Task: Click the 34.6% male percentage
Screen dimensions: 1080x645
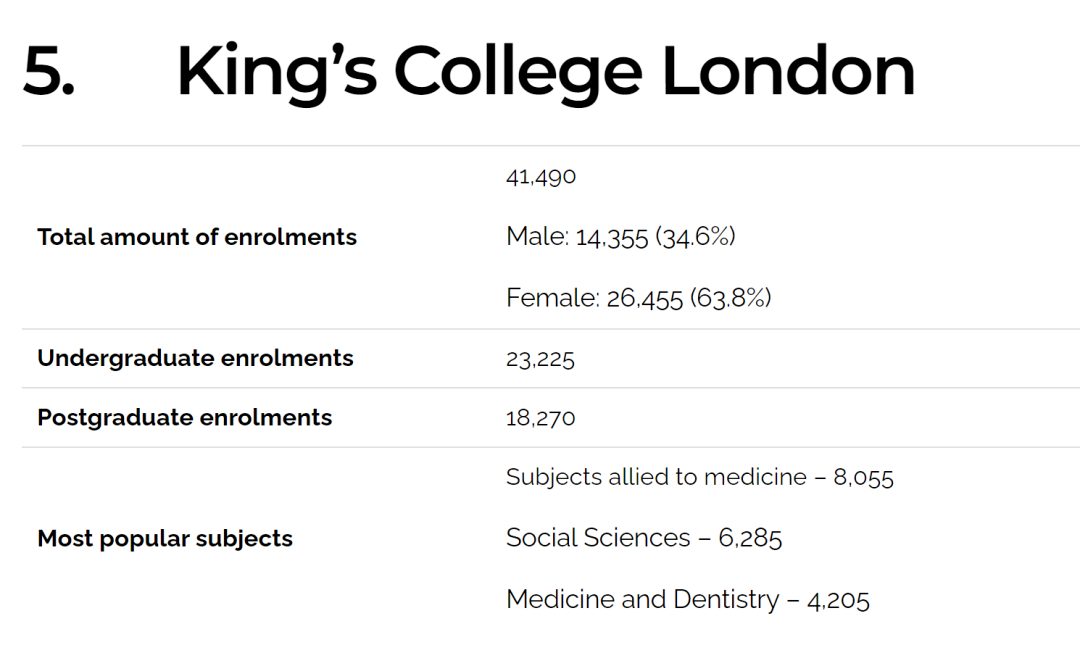Action: [x=696, y=237]
